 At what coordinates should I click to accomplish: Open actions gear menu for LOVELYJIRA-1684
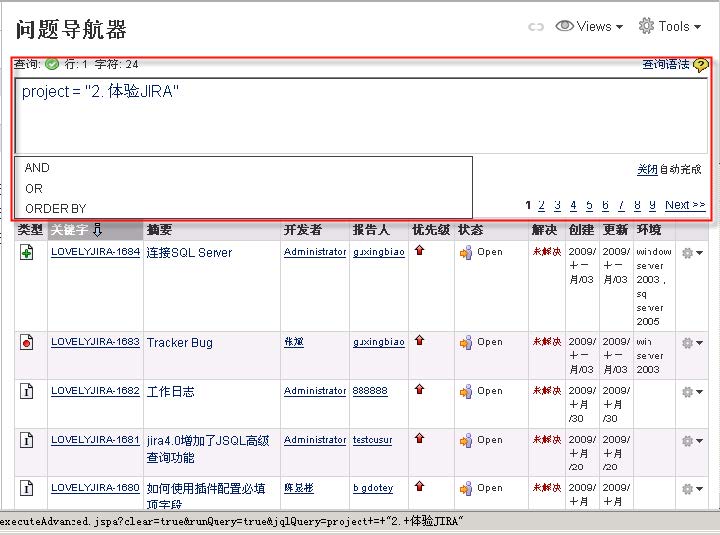pos(692,253)
